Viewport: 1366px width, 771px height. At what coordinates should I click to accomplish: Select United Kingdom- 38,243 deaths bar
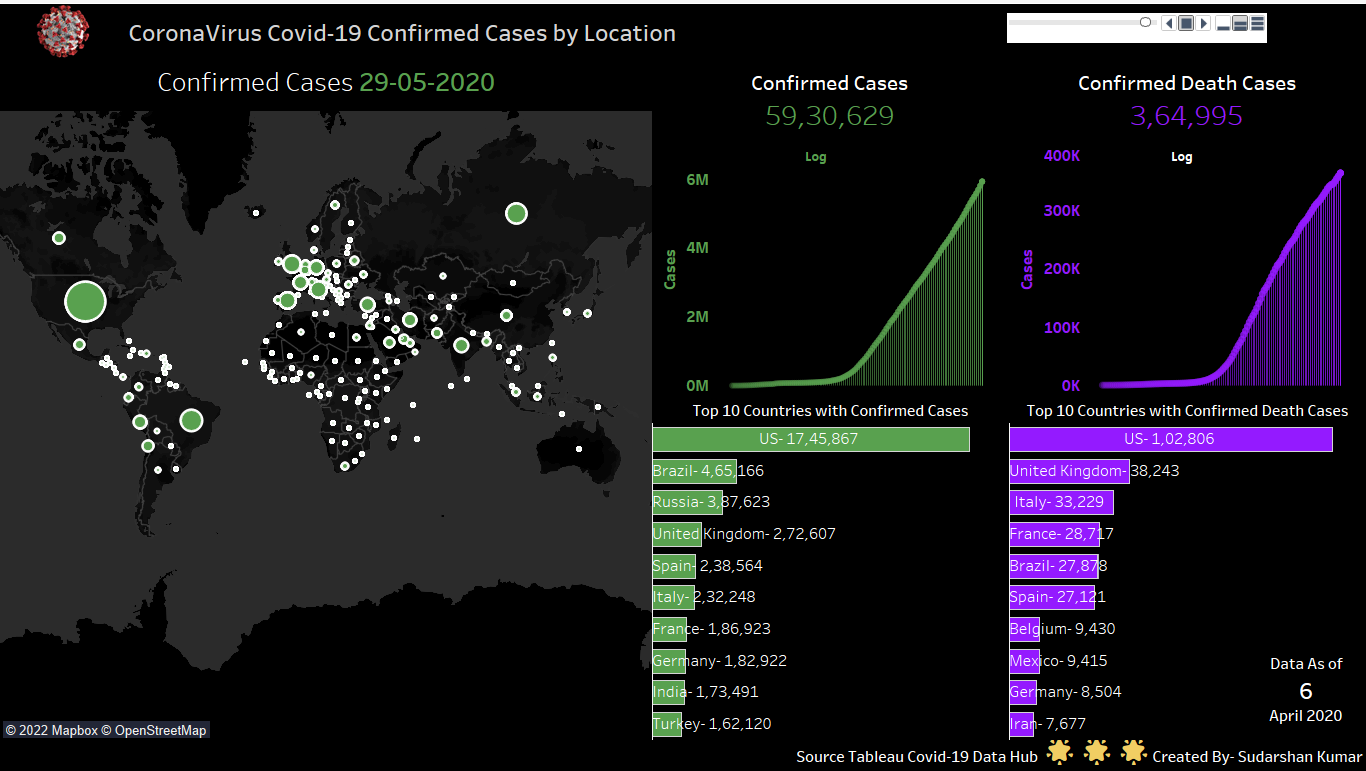click(x=1070, y=471)
